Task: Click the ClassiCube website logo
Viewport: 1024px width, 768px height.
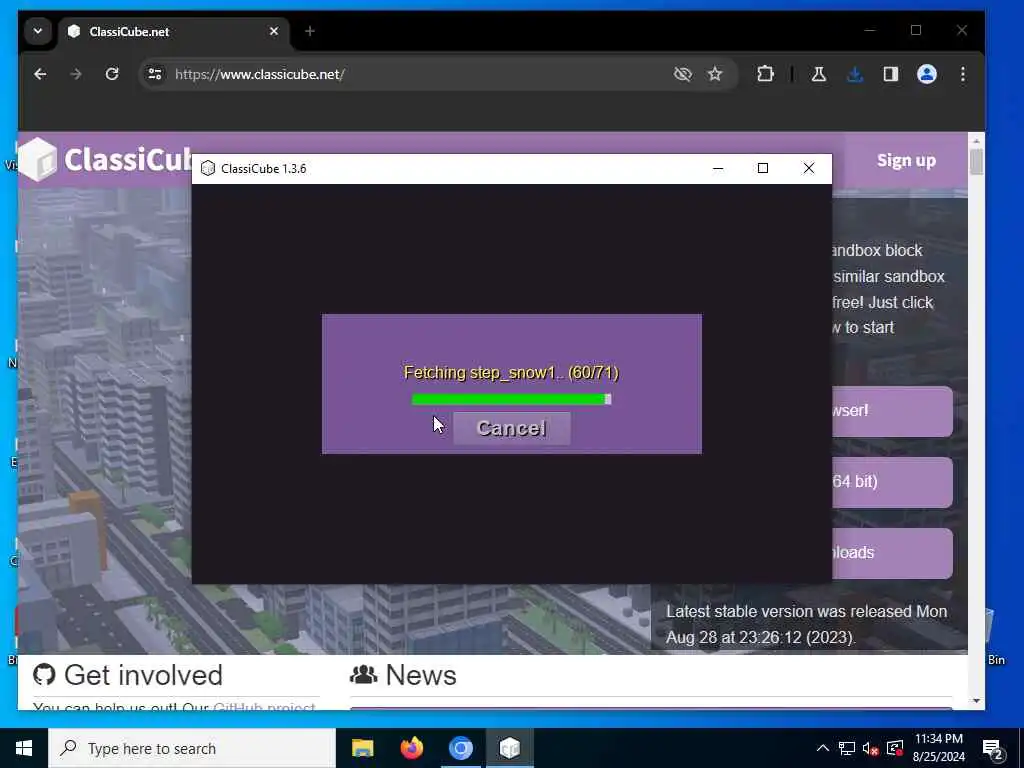Action: 106,160
